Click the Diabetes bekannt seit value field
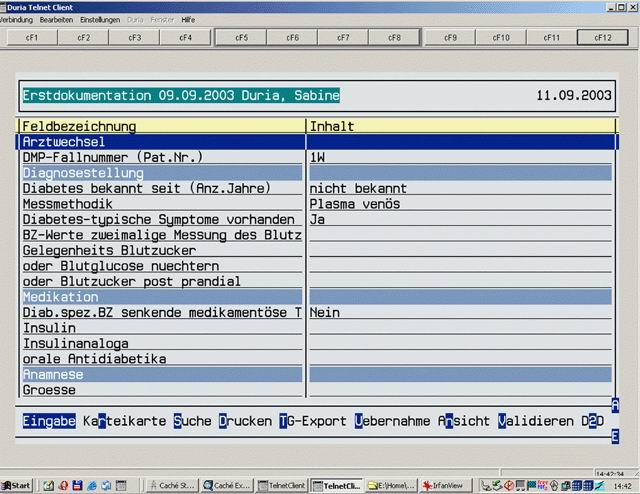This screenshot has height=494, width=640. point(460,188)
